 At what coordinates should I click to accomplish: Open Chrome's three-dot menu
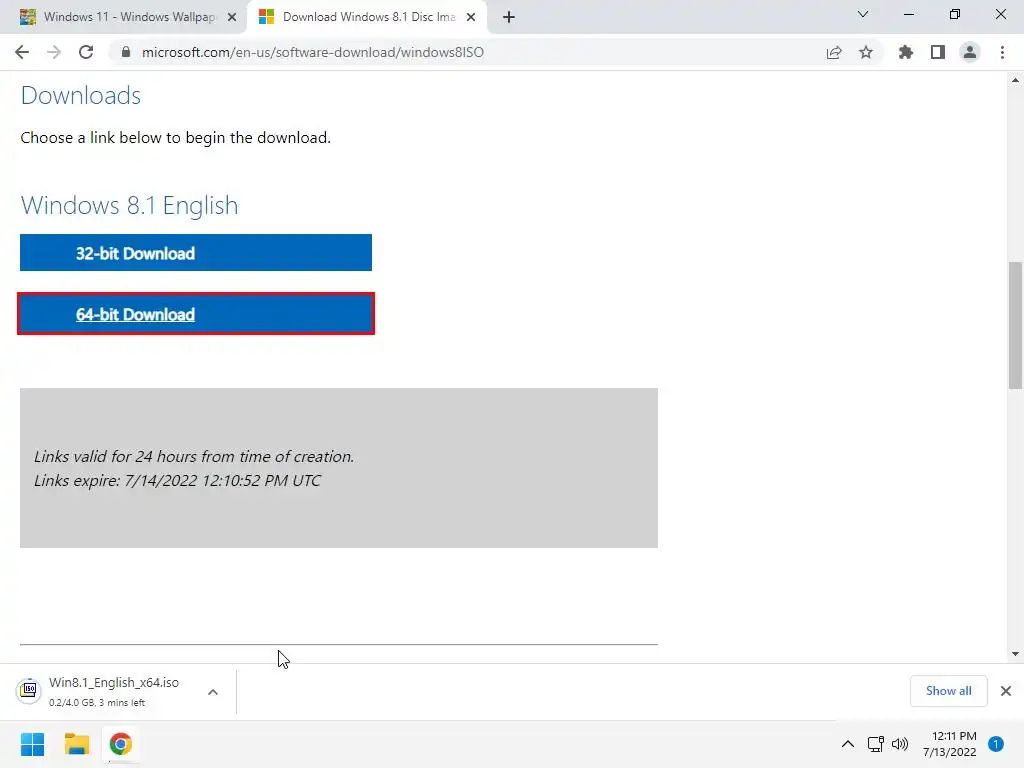[x=1002, y=52]
